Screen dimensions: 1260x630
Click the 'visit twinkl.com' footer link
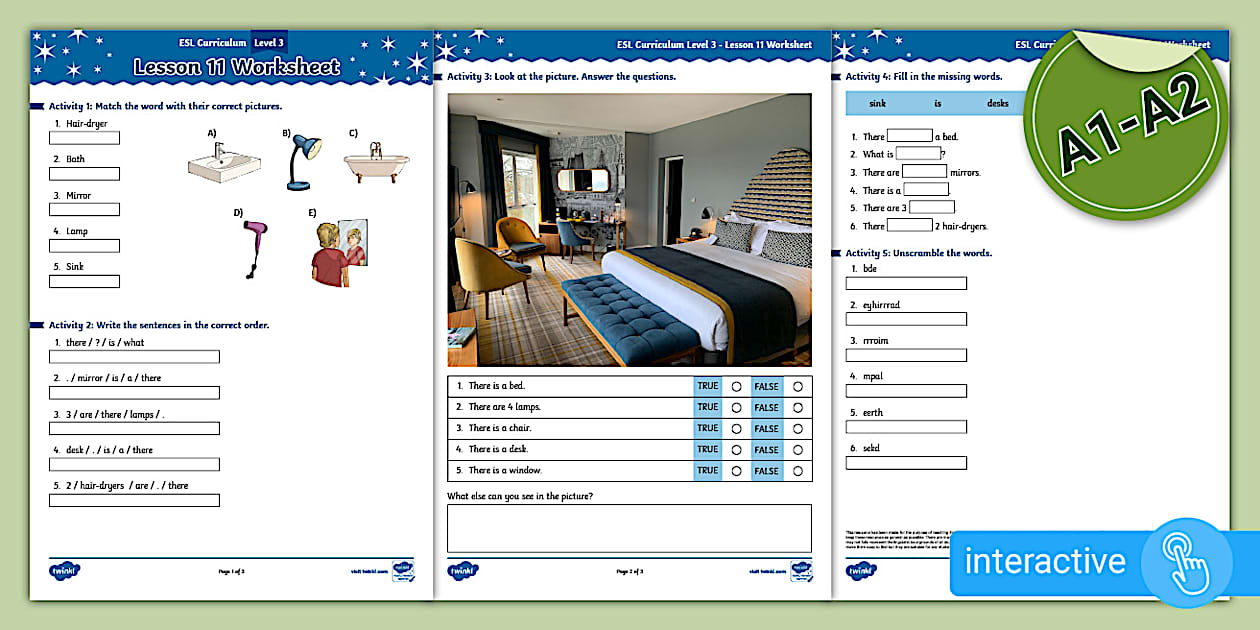(x=367, y=571)
